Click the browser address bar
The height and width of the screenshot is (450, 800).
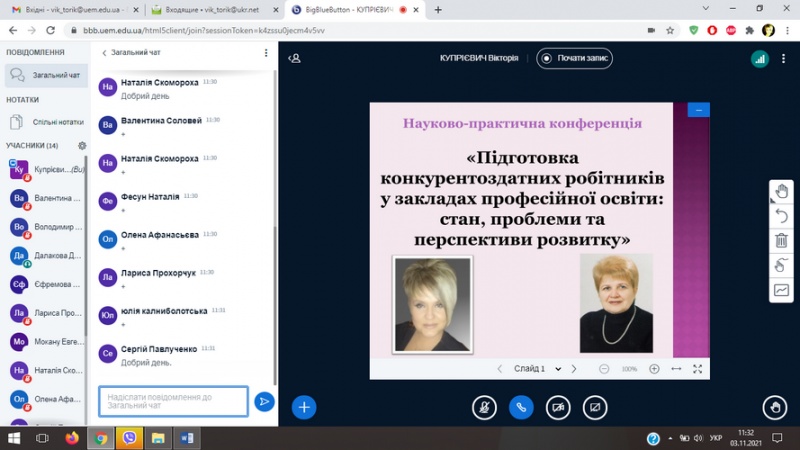pos(357,31)
